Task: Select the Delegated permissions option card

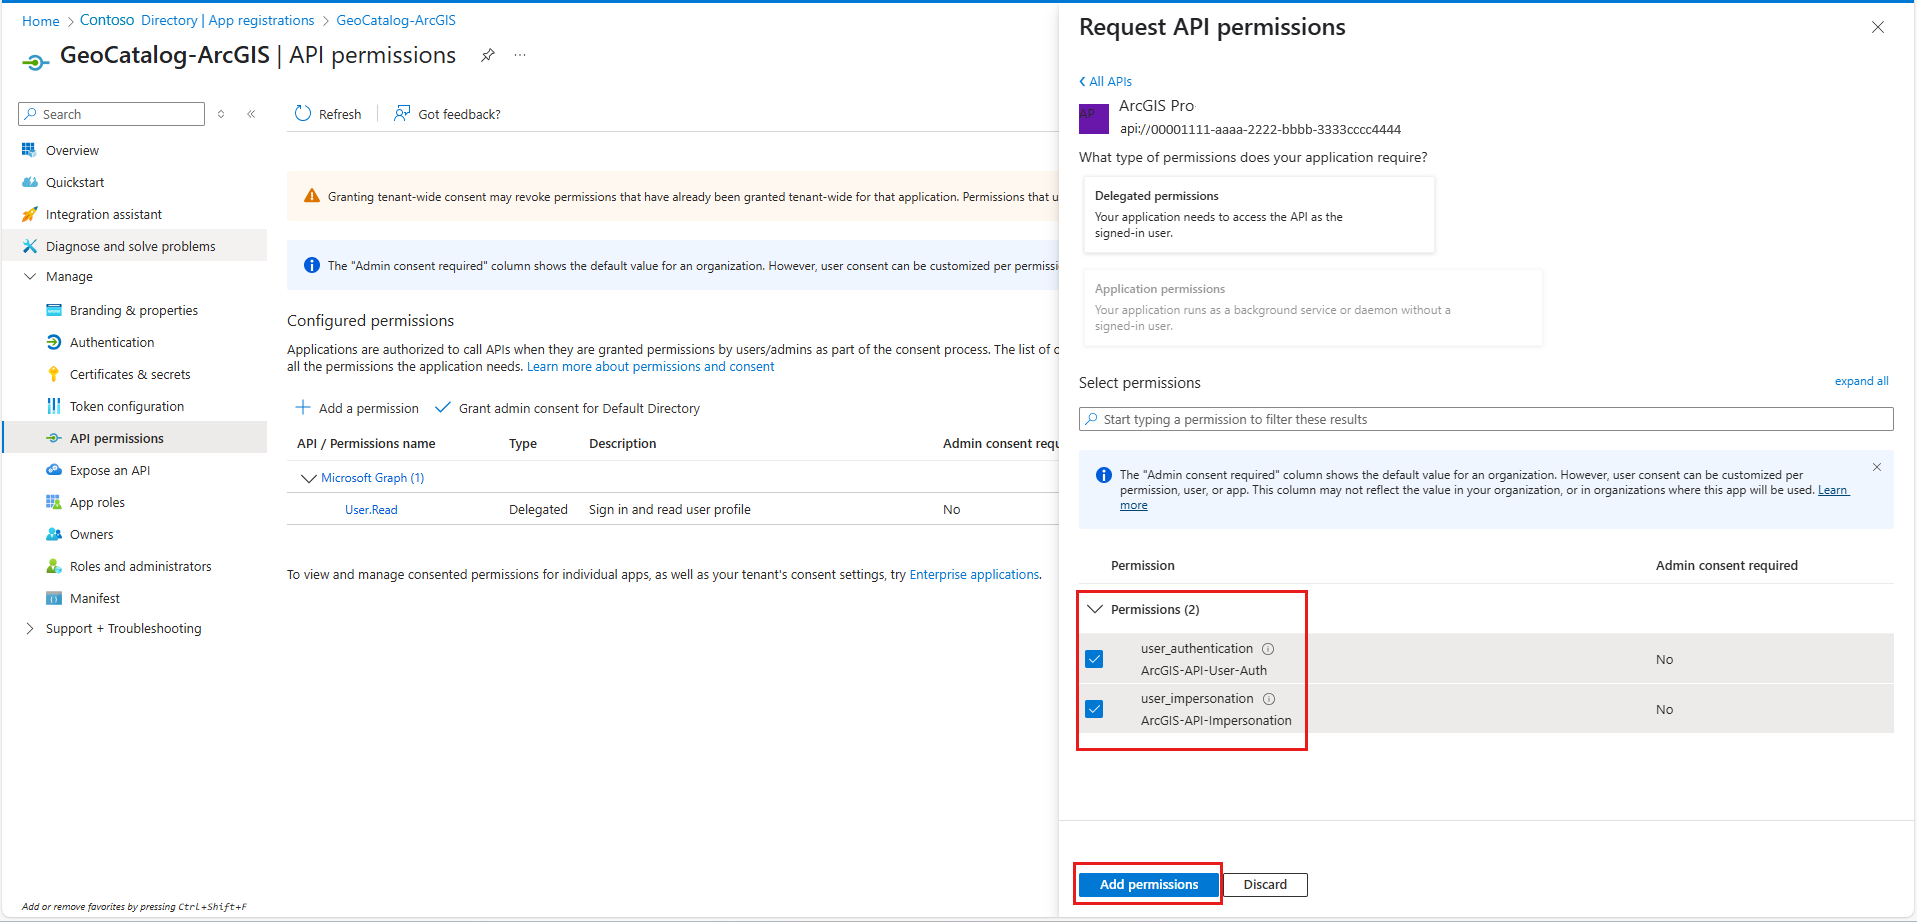Action: click(1259, 214)
